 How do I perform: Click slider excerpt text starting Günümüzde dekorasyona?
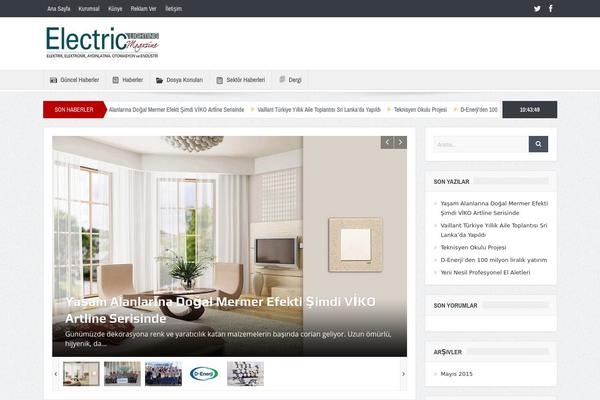(x=228, y=339)
